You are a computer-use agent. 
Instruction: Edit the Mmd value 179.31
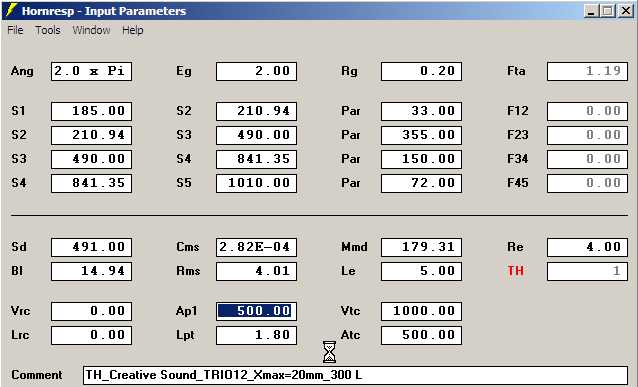coord(421,247)
